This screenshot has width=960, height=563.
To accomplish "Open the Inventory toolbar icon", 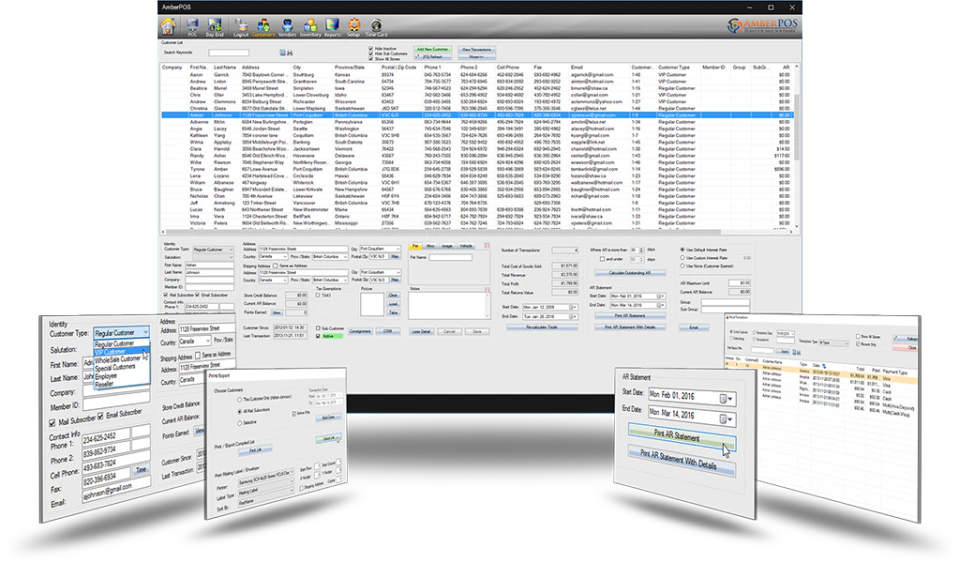I will click(310, 27).
